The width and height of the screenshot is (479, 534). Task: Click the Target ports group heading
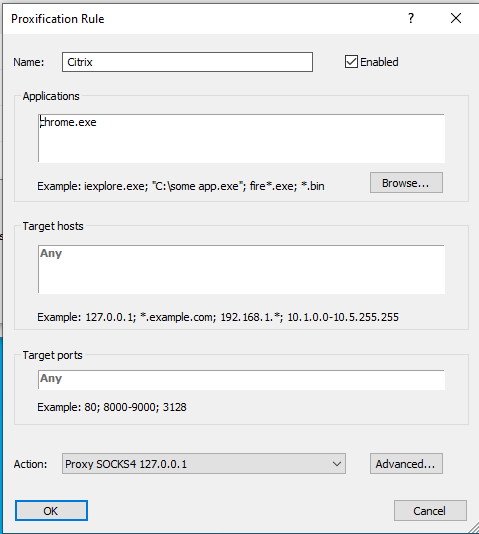pos(52,355)
